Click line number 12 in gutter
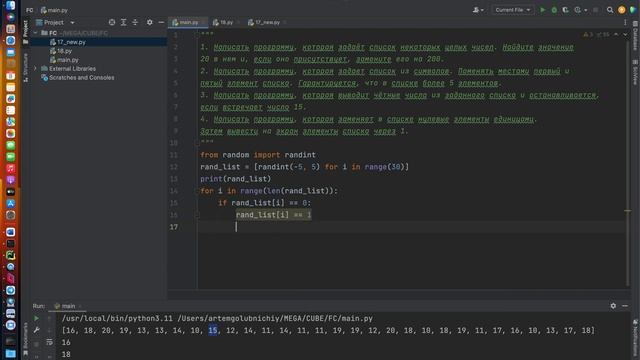 174,167
